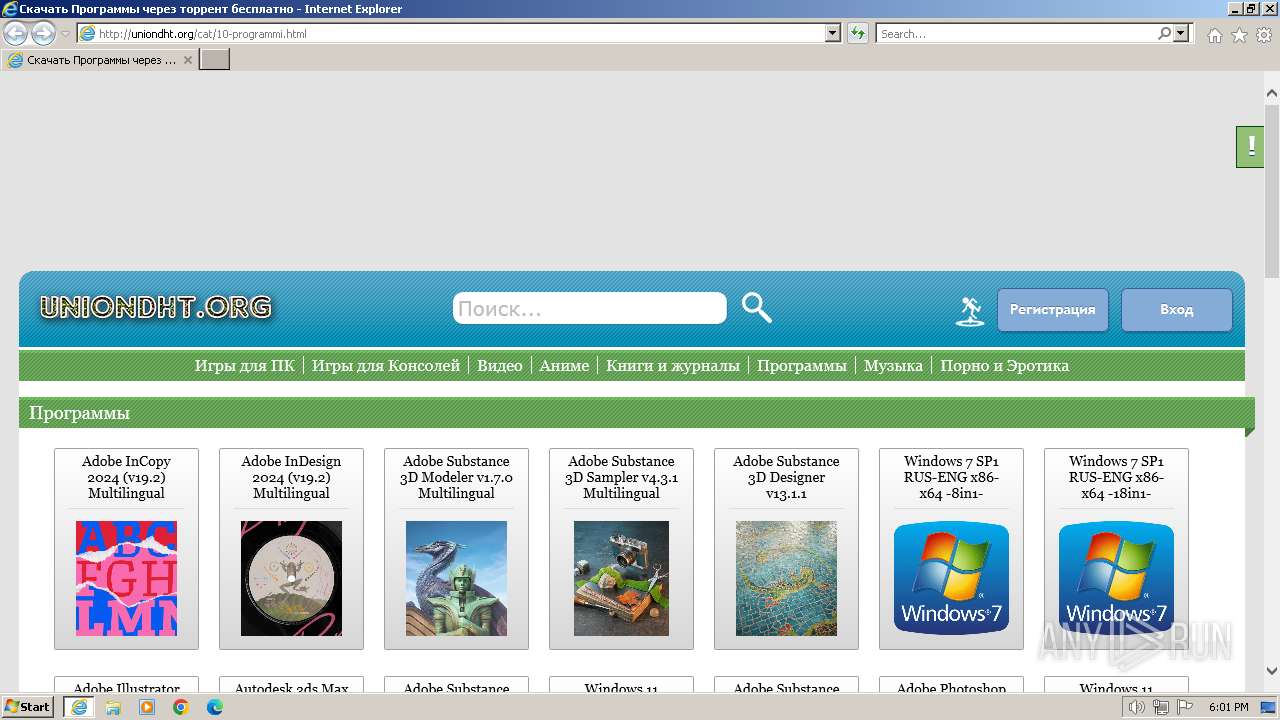
Task: Open the Игры для Консолей menu item
Action: 386,366
